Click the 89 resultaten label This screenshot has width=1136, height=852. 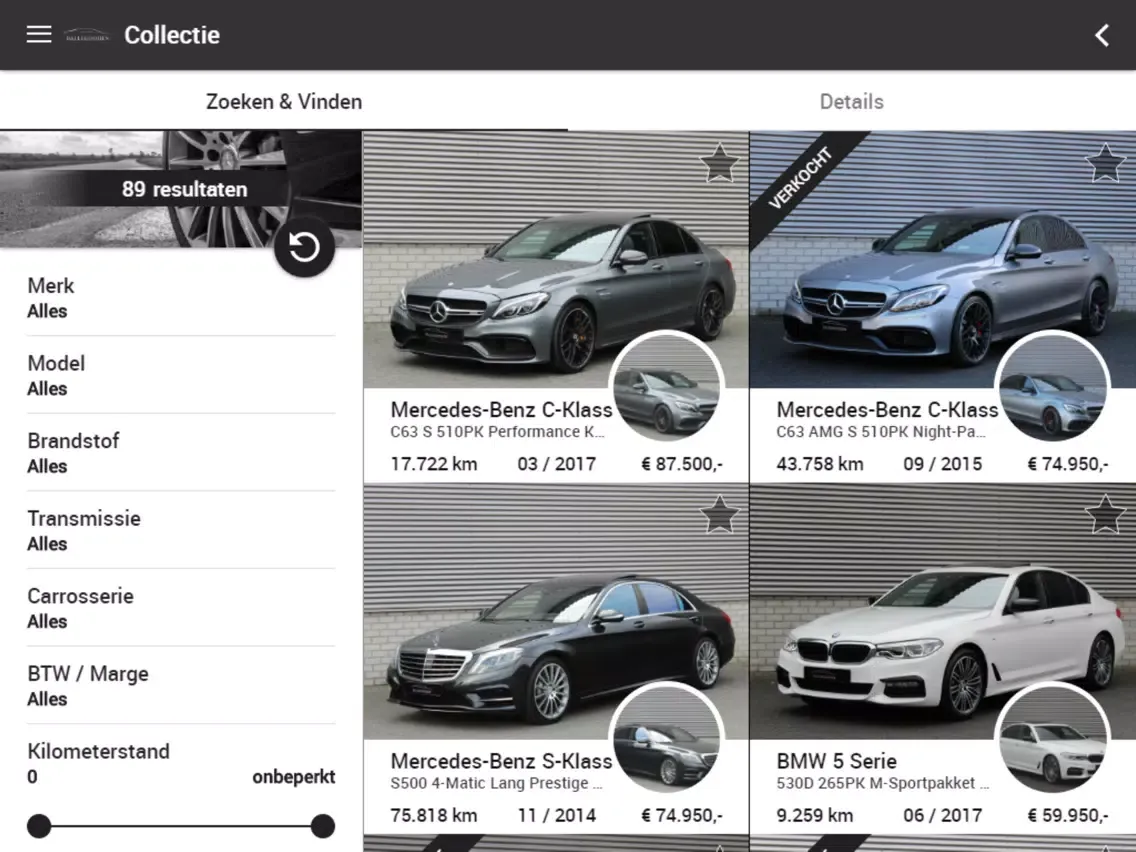(x=185, y=189)
